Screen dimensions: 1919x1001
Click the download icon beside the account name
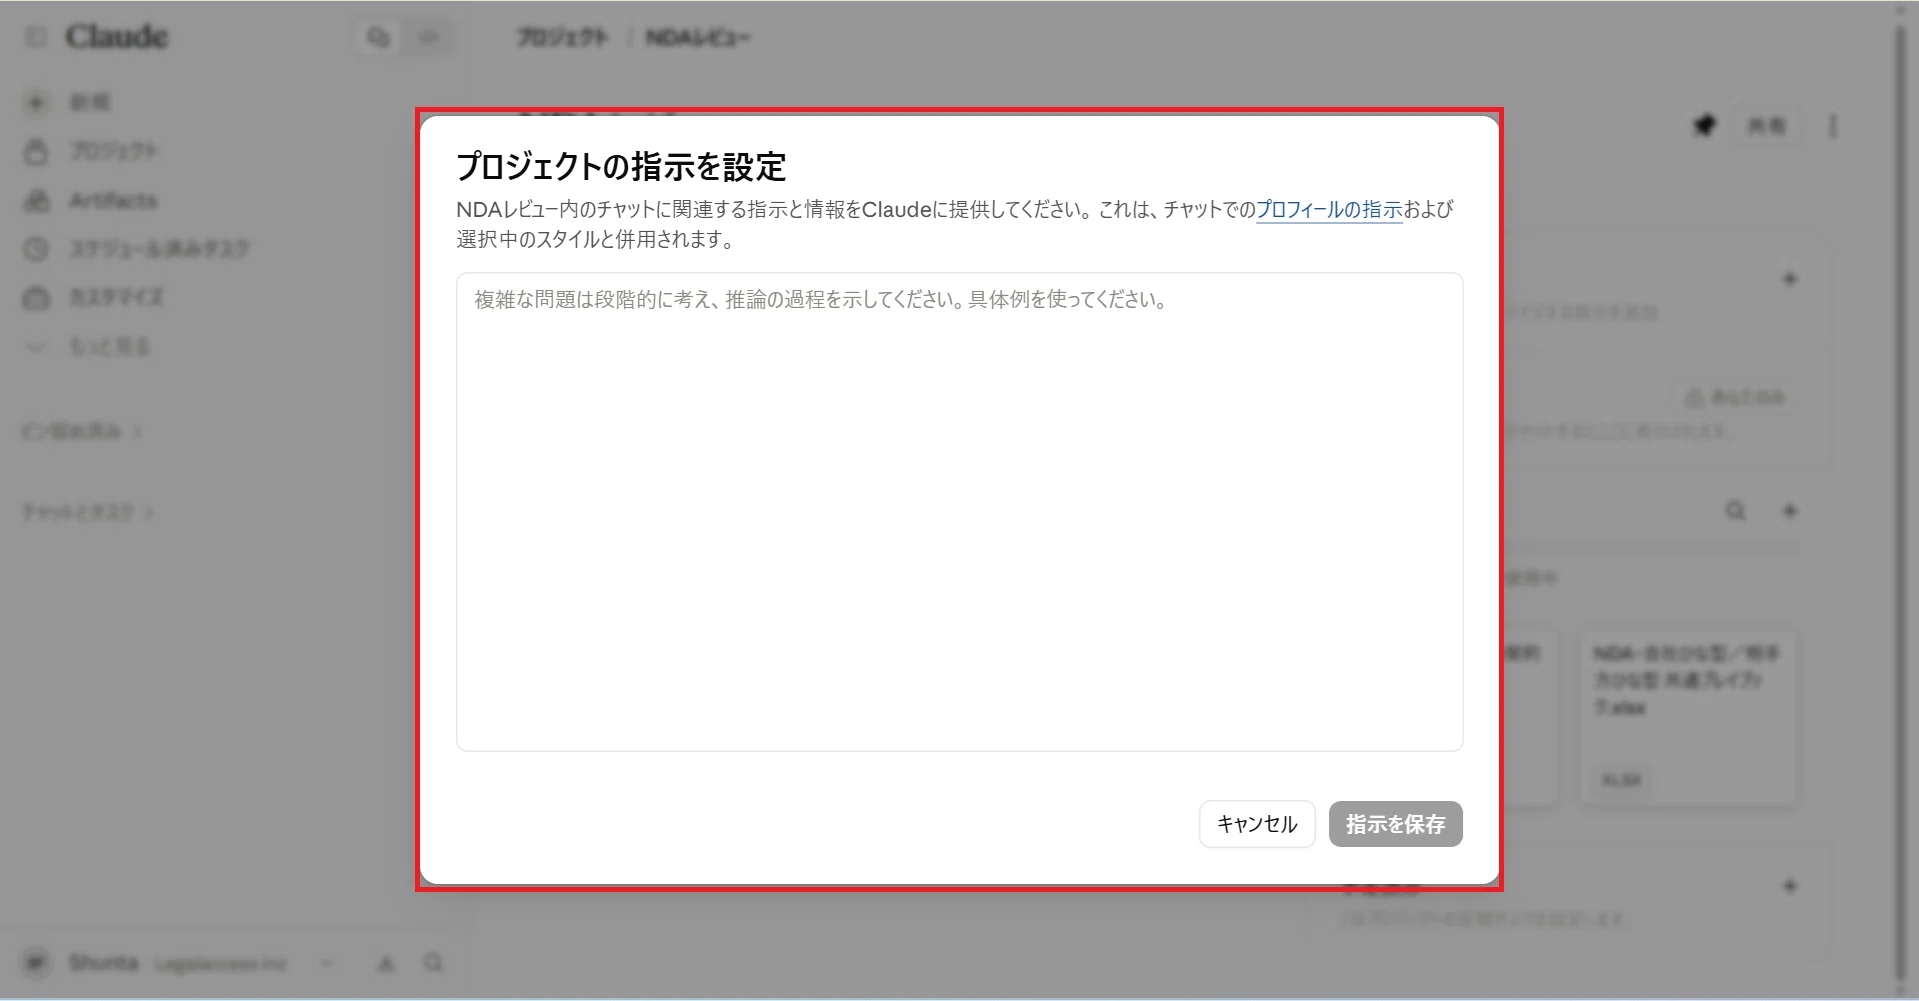point(386,963)
